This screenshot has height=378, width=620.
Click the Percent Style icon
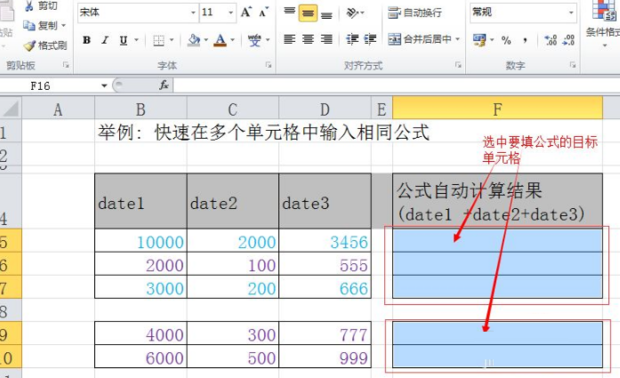coord(506,40)
